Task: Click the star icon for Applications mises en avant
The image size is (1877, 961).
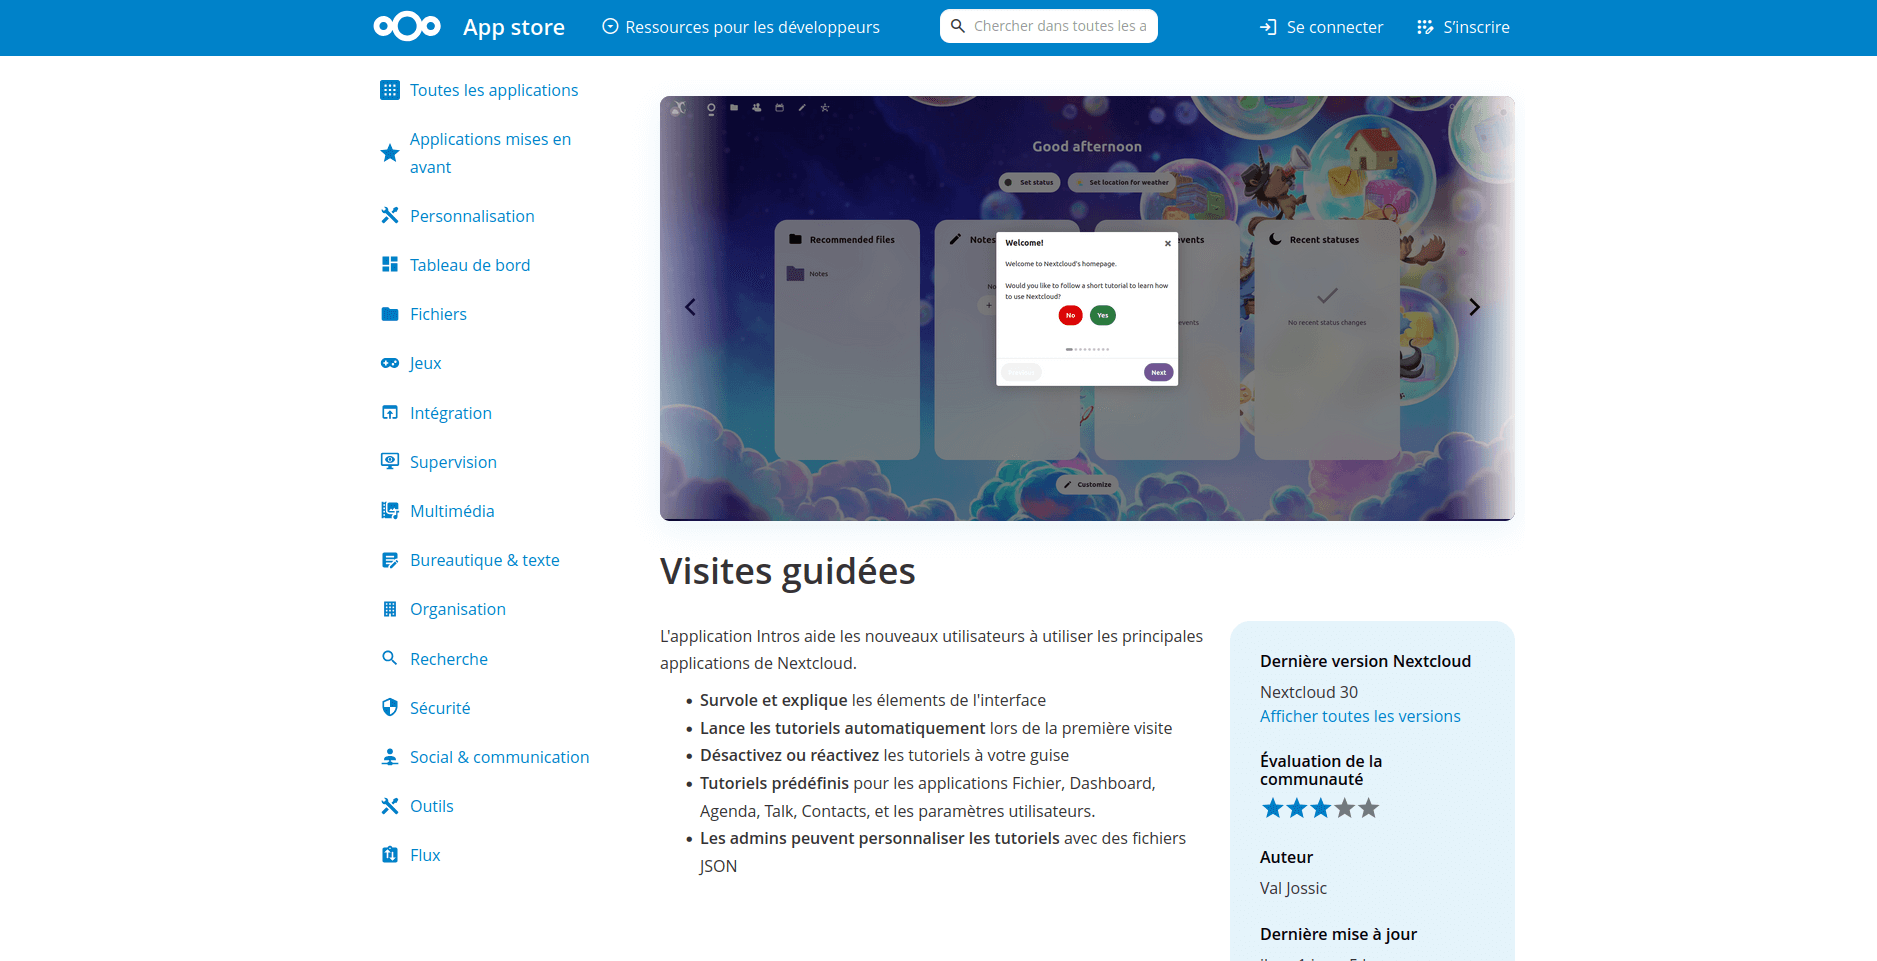Action: 390,153
